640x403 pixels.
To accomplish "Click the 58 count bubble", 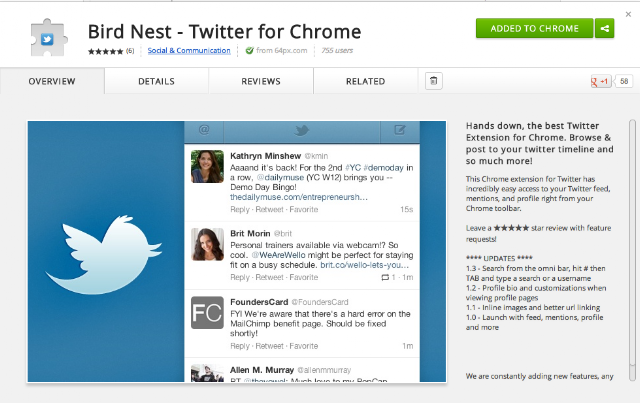I will [623, 81].
